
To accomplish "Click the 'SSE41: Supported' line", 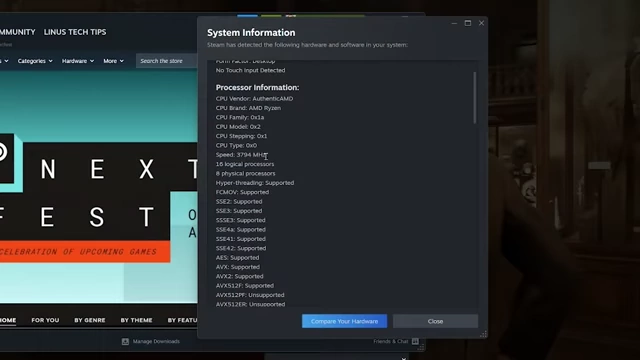I will pyautogui.click(x=240, y=239).
